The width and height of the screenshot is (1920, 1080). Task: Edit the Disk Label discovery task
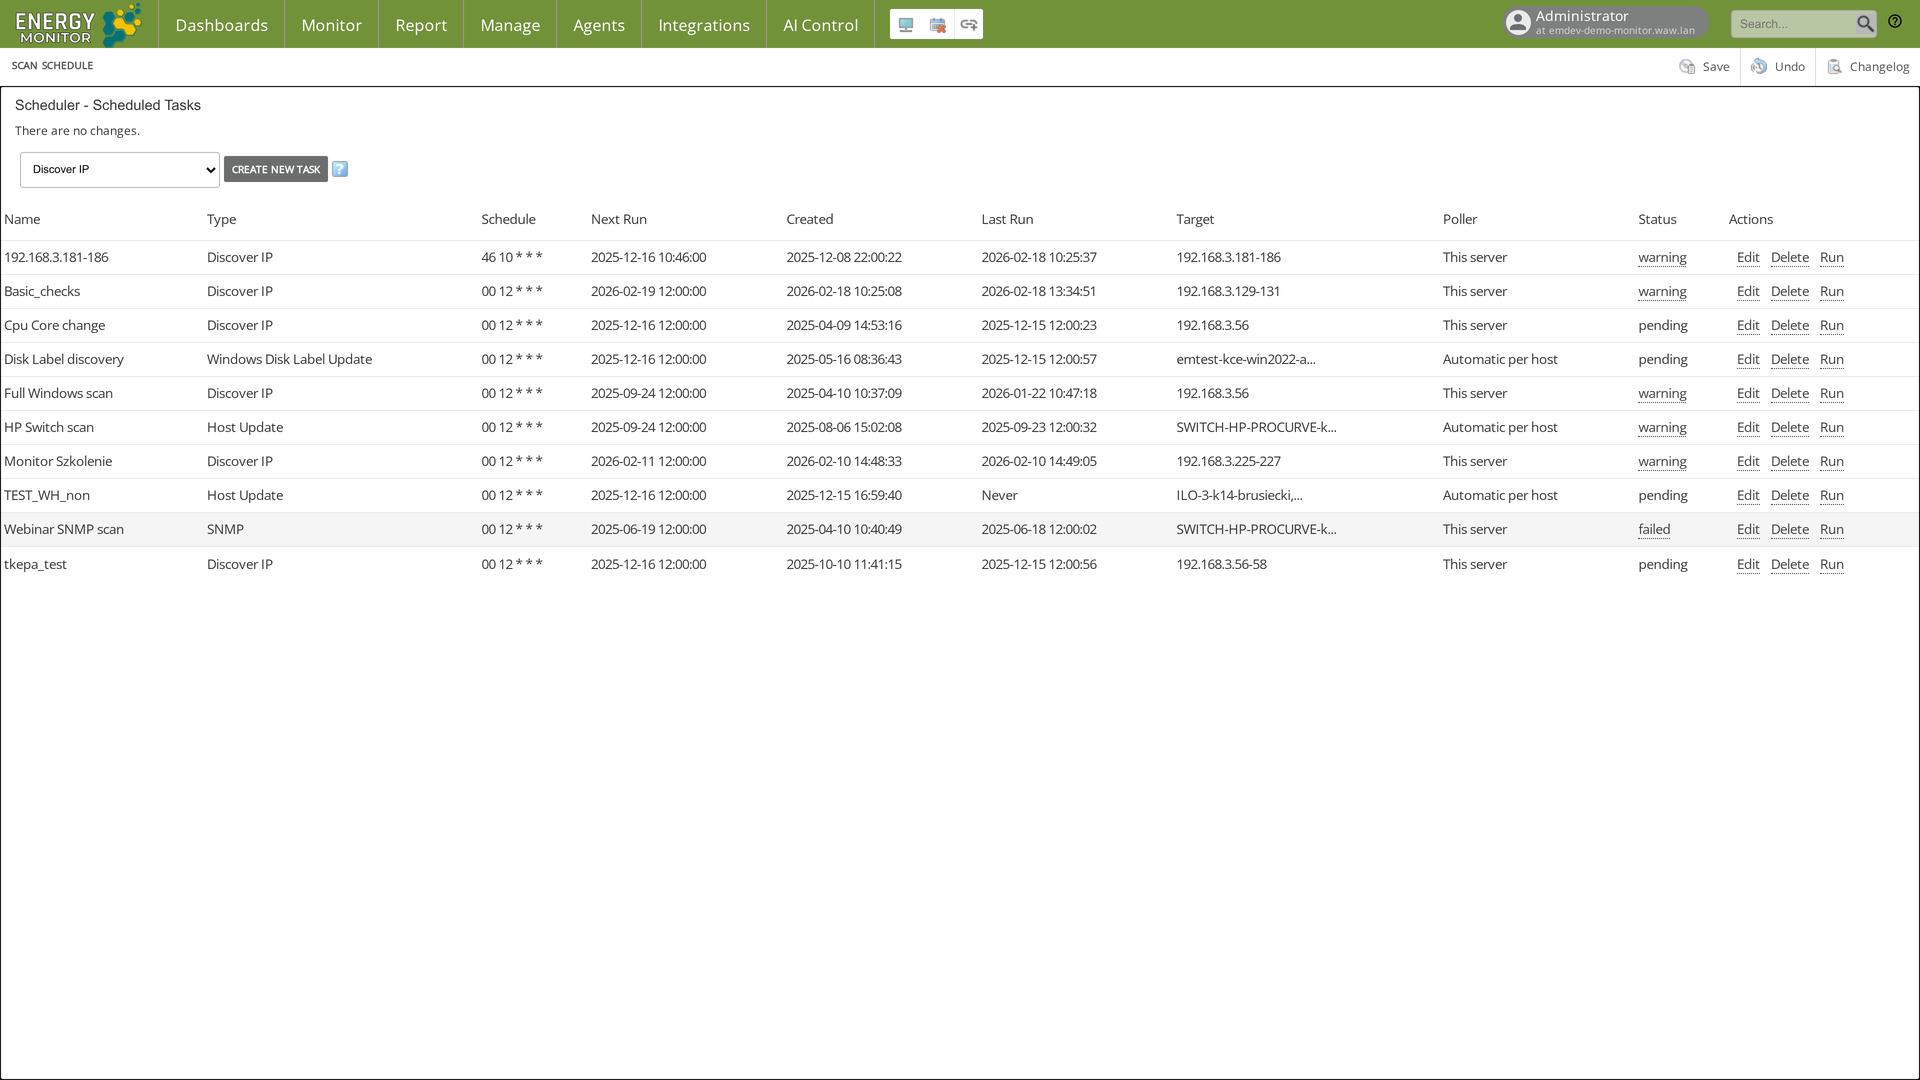[x=1748, y=360]
